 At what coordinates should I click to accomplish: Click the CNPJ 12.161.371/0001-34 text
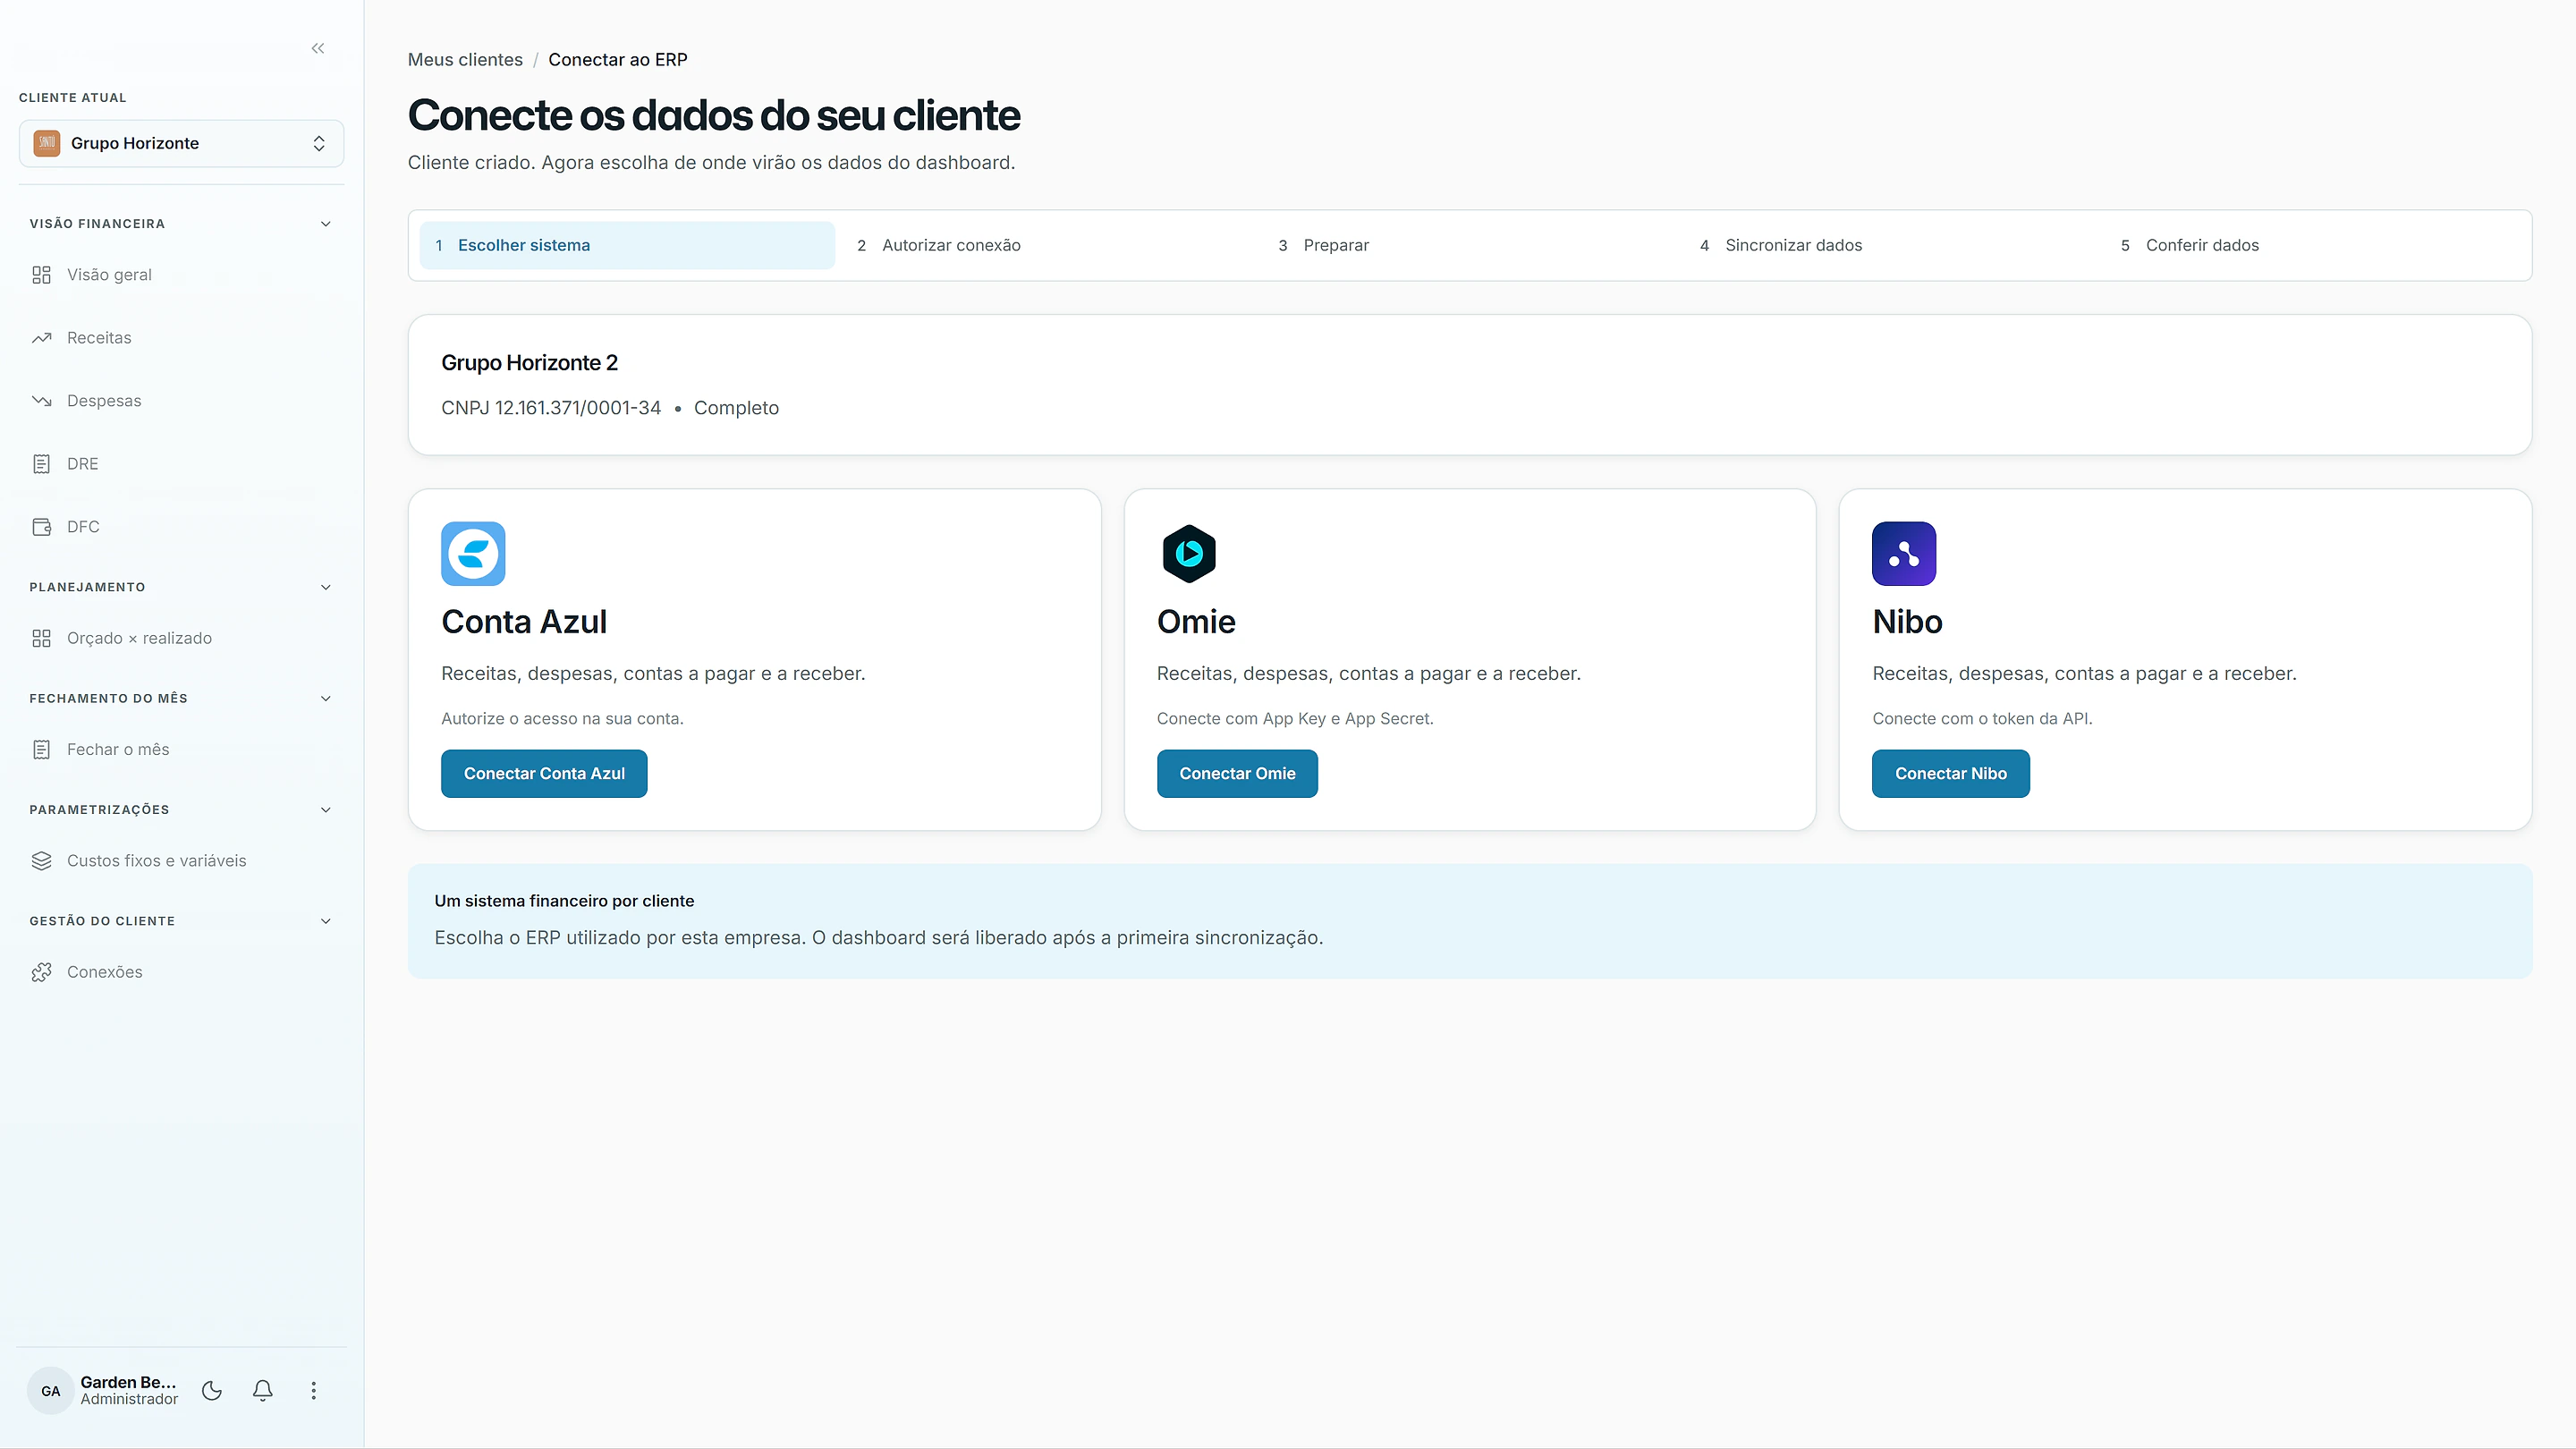pos(551,408)
